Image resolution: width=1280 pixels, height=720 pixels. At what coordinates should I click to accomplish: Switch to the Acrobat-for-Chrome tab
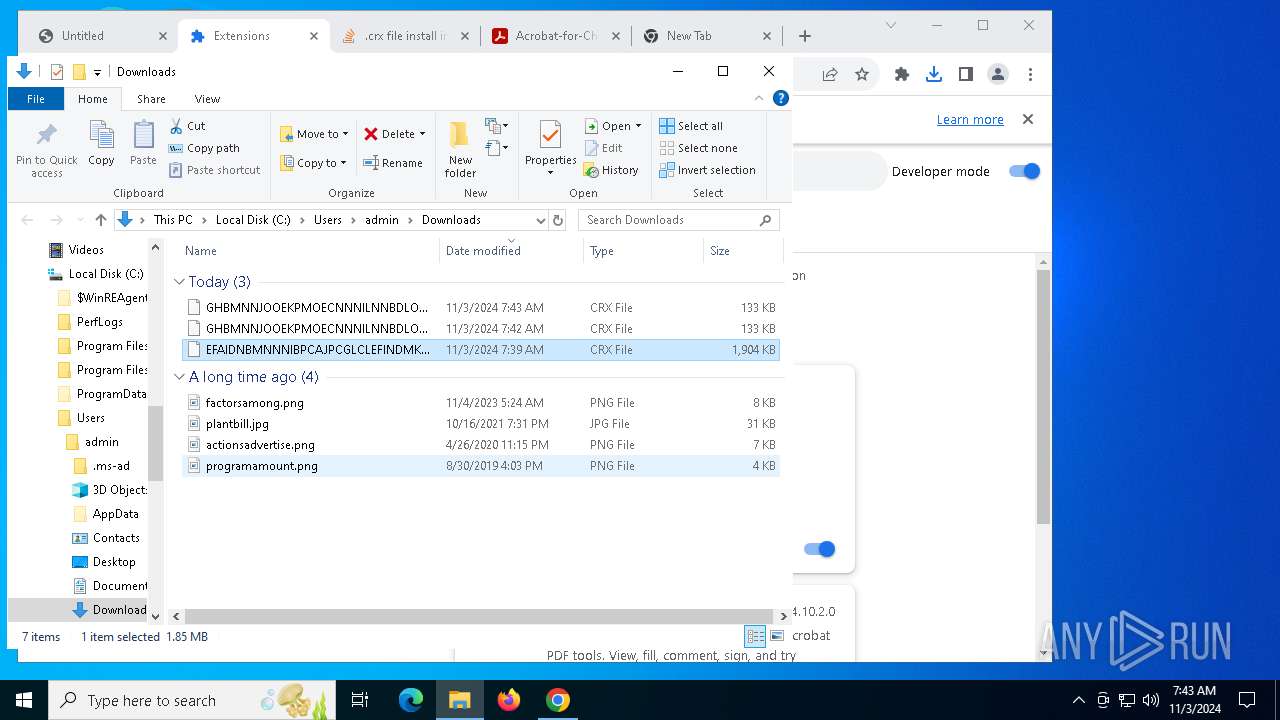tap(555, 36)
